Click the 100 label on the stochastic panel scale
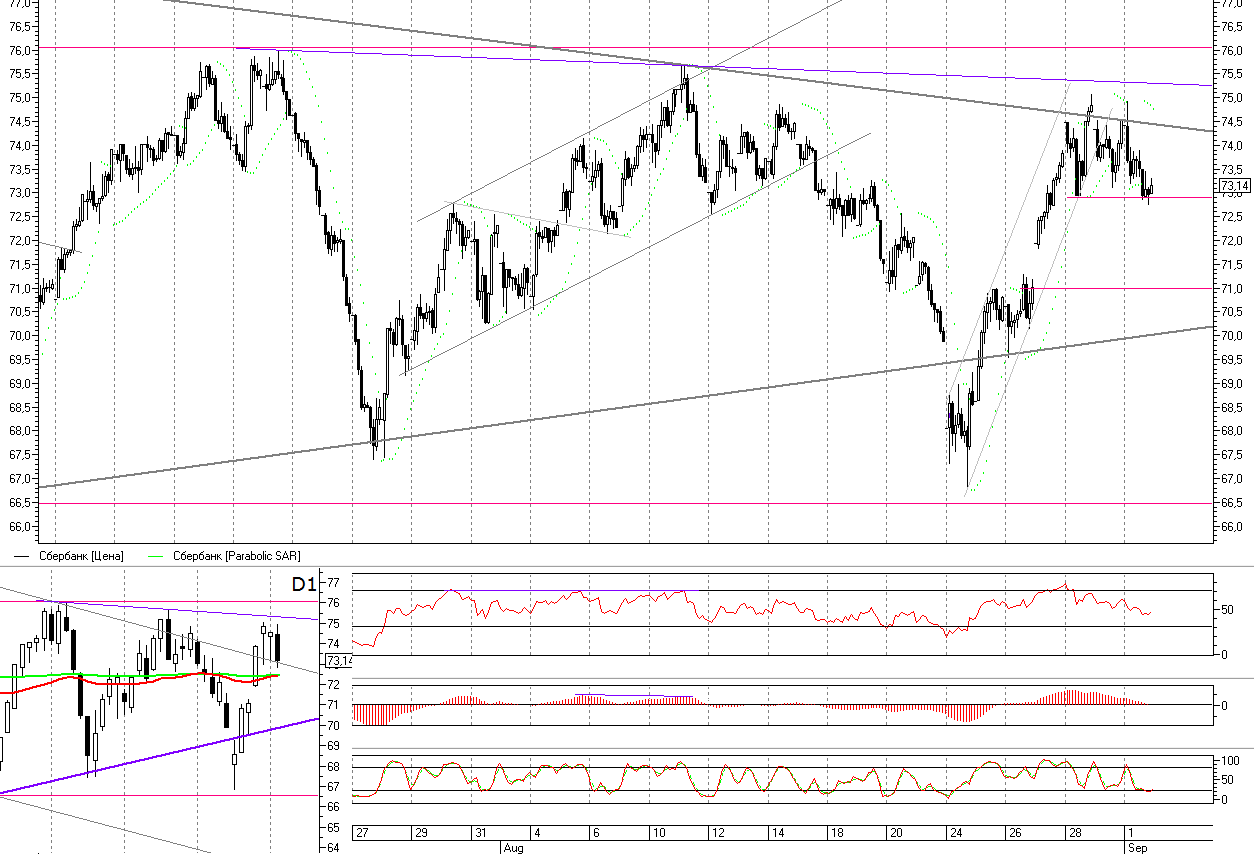Viewport: 1254px width, 854px height. [1230, 761]
